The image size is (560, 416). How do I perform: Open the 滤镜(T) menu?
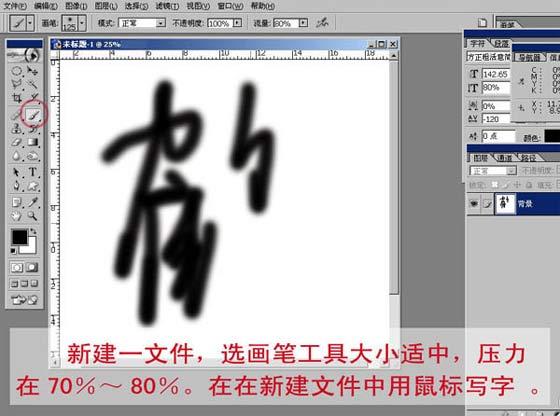click(168, 6)
